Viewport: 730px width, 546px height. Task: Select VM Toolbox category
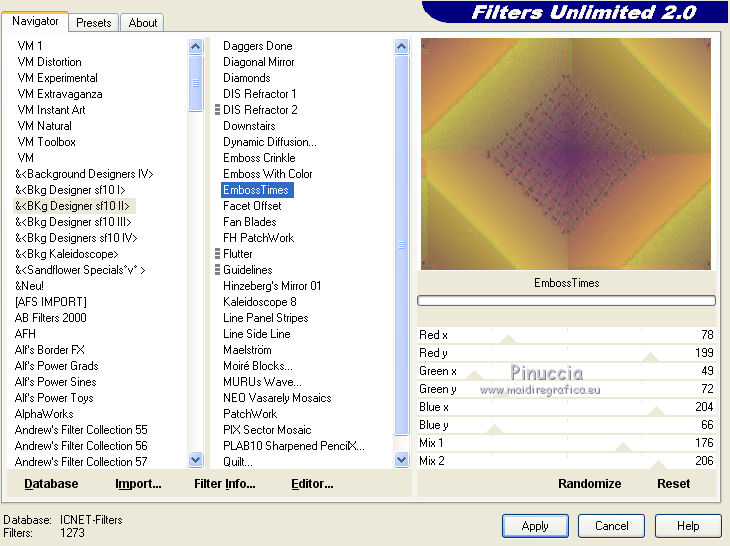click(46, 142)
